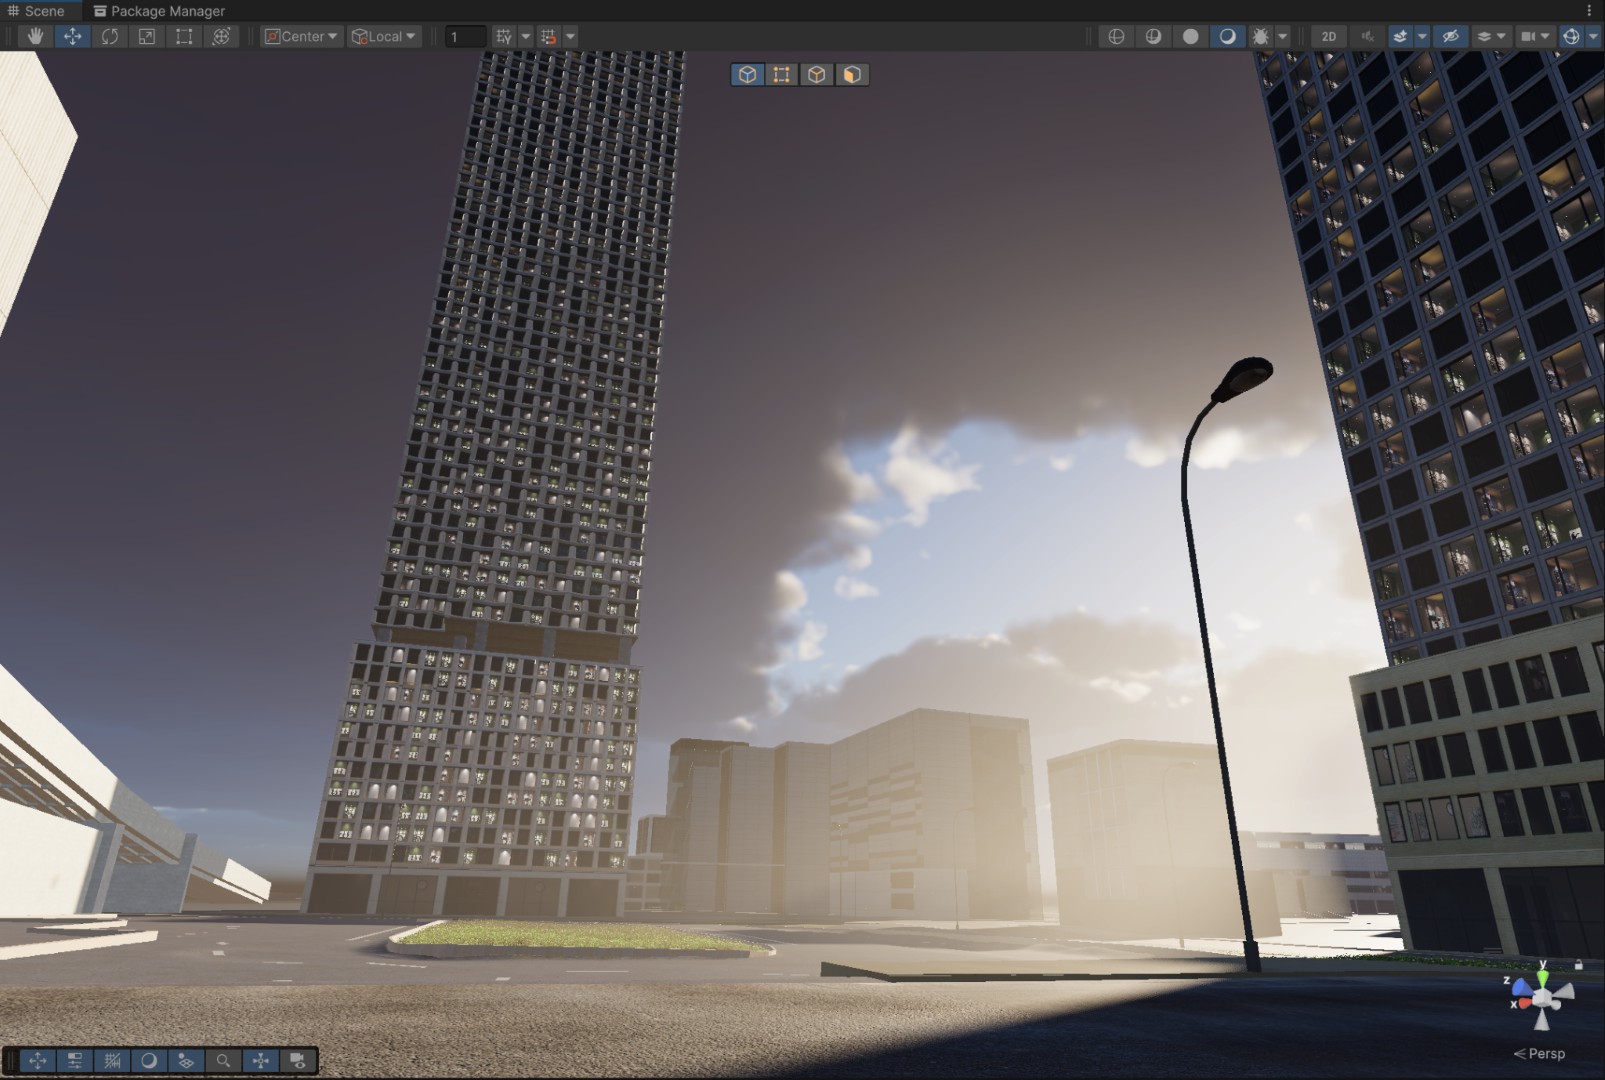Toggle 2D view mode

point(1328,36)
